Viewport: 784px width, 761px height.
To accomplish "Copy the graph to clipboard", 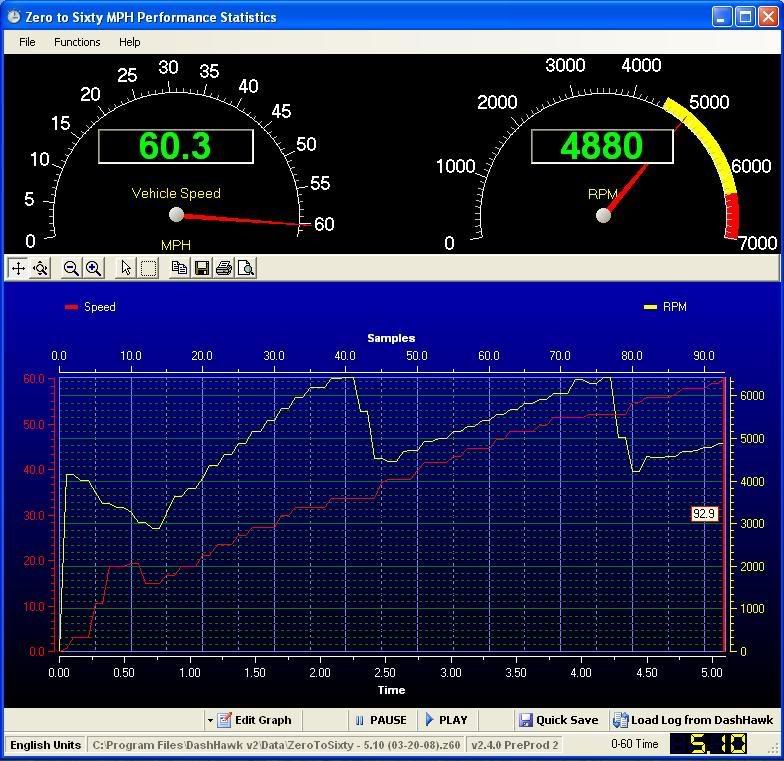I will 179,268.
